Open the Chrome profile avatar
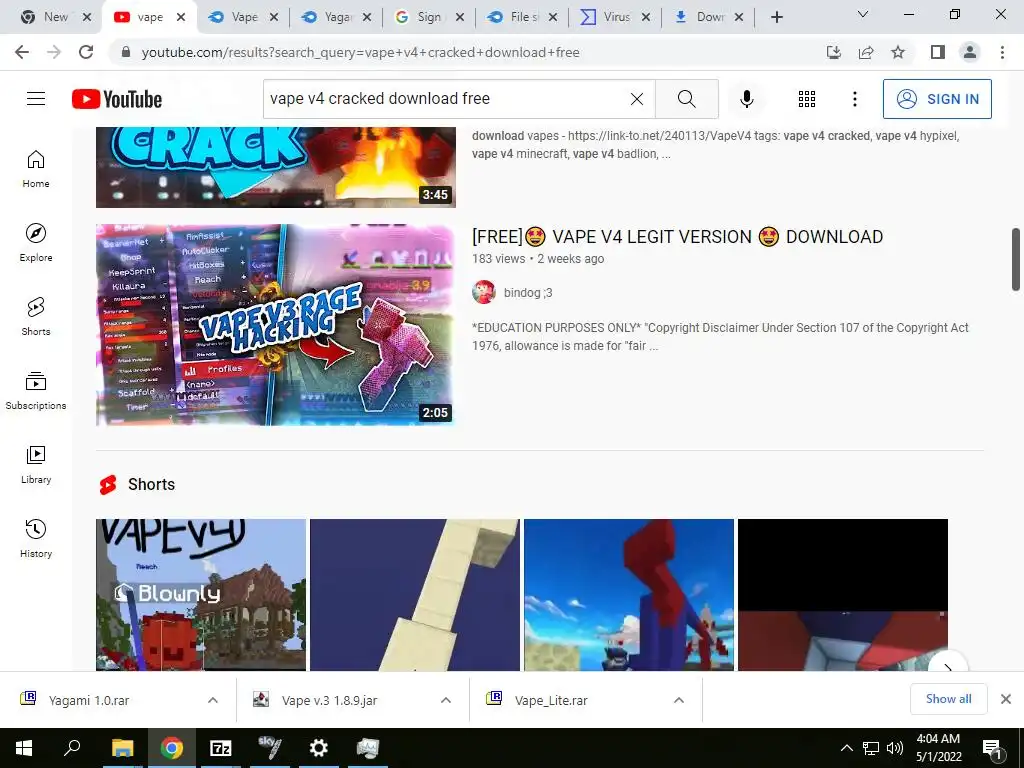The image size is (1024, 768). point(970,52)
